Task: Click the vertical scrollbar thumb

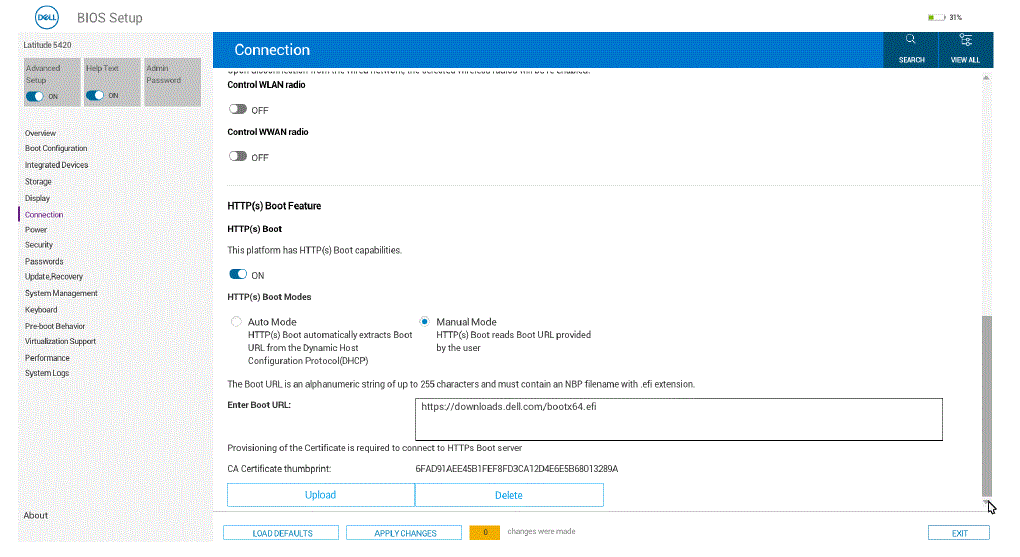Action: pyautogui.click(x=987, y=406)
